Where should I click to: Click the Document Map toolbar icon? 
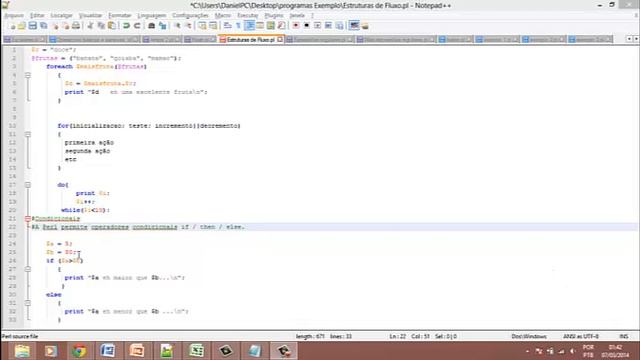[x=271, y=26]
